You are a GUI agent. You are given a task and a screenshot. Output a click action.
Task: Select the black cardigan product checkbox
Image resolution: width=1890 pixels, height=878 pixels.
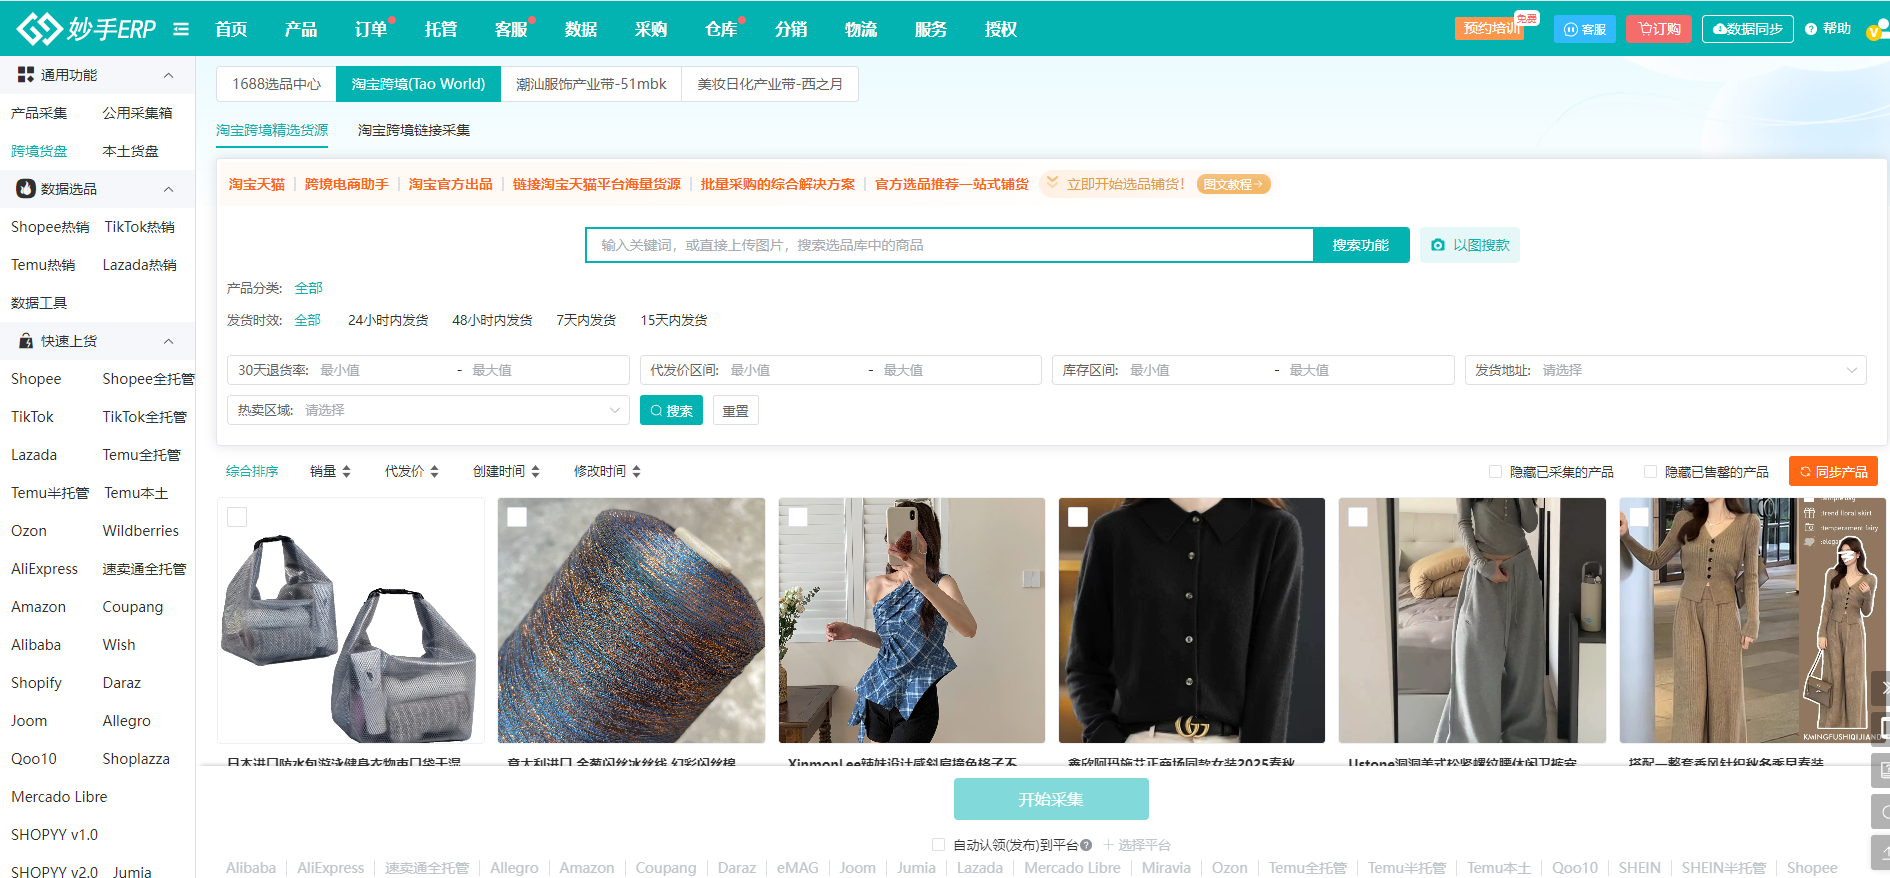coord(1078,517)
